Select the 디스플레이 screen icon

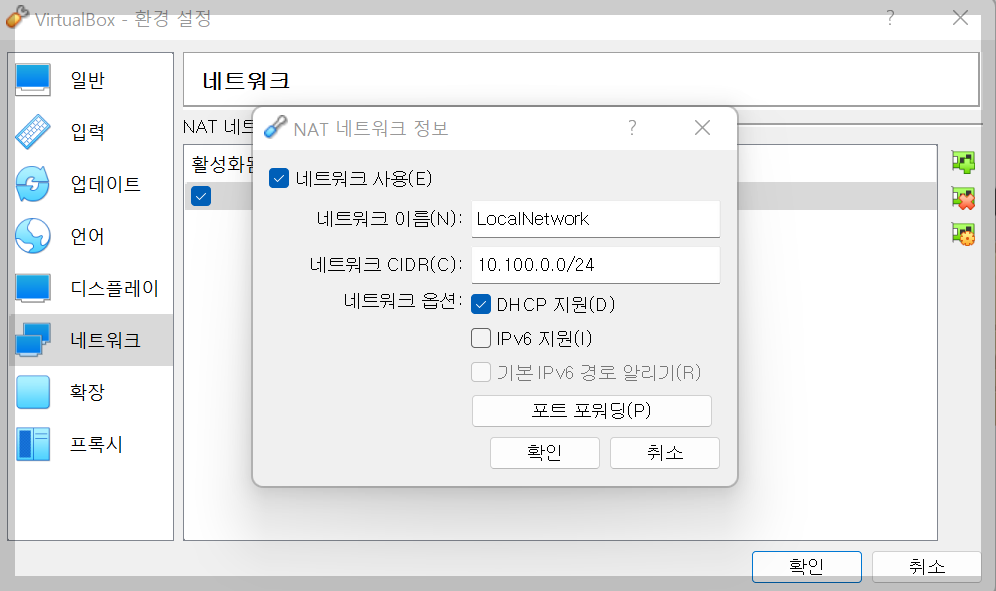[33, 288]
